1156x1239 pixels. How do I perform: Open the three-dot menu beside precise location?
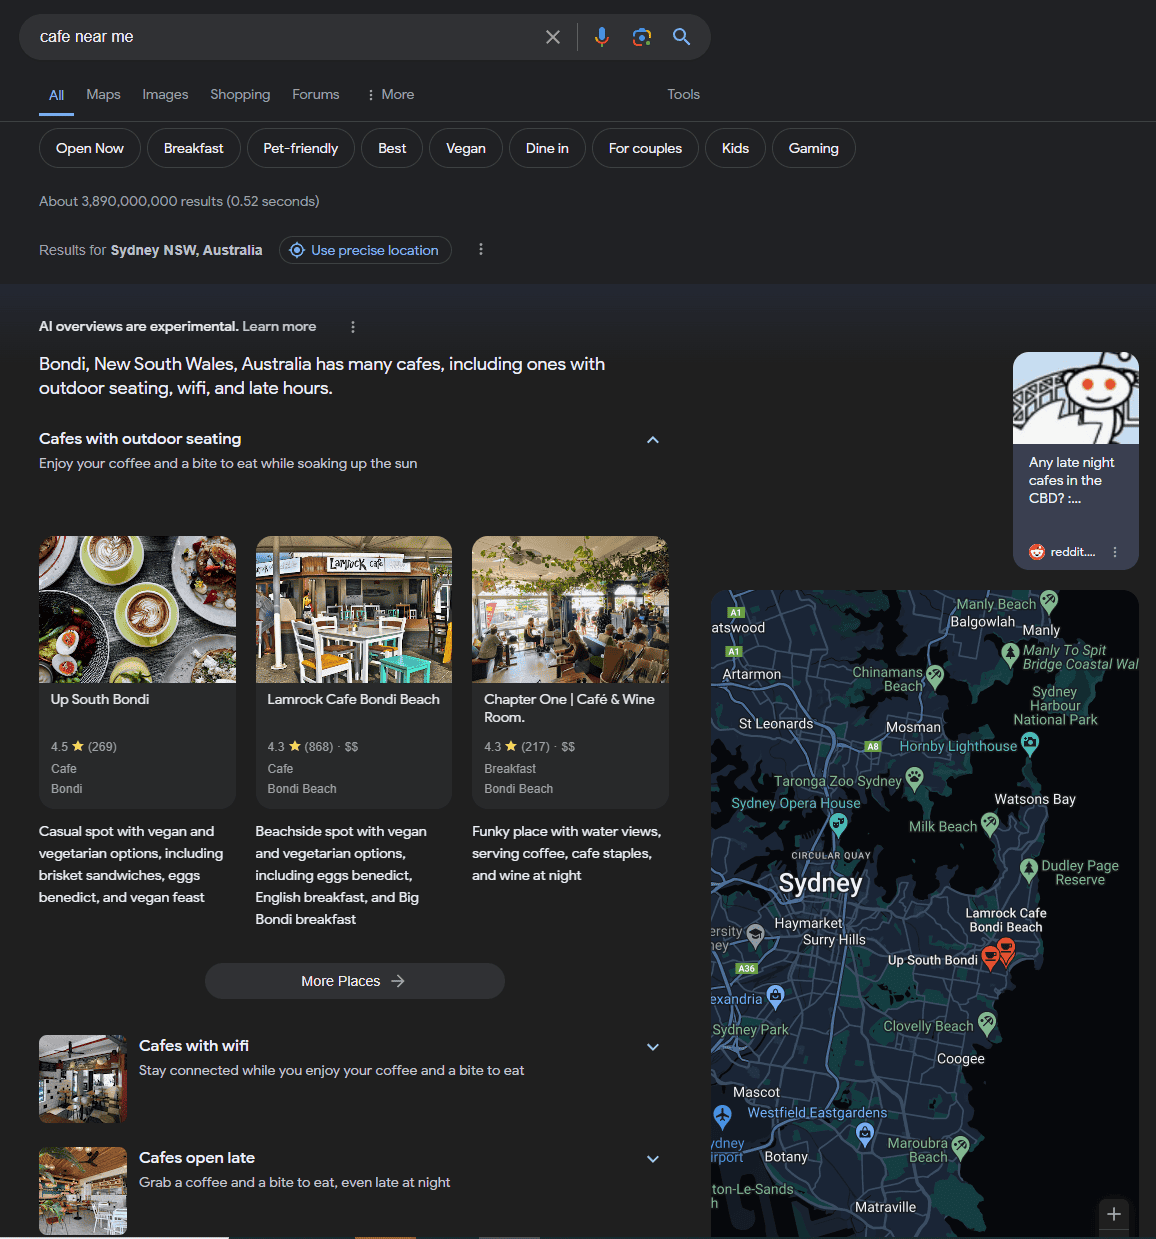481,249
